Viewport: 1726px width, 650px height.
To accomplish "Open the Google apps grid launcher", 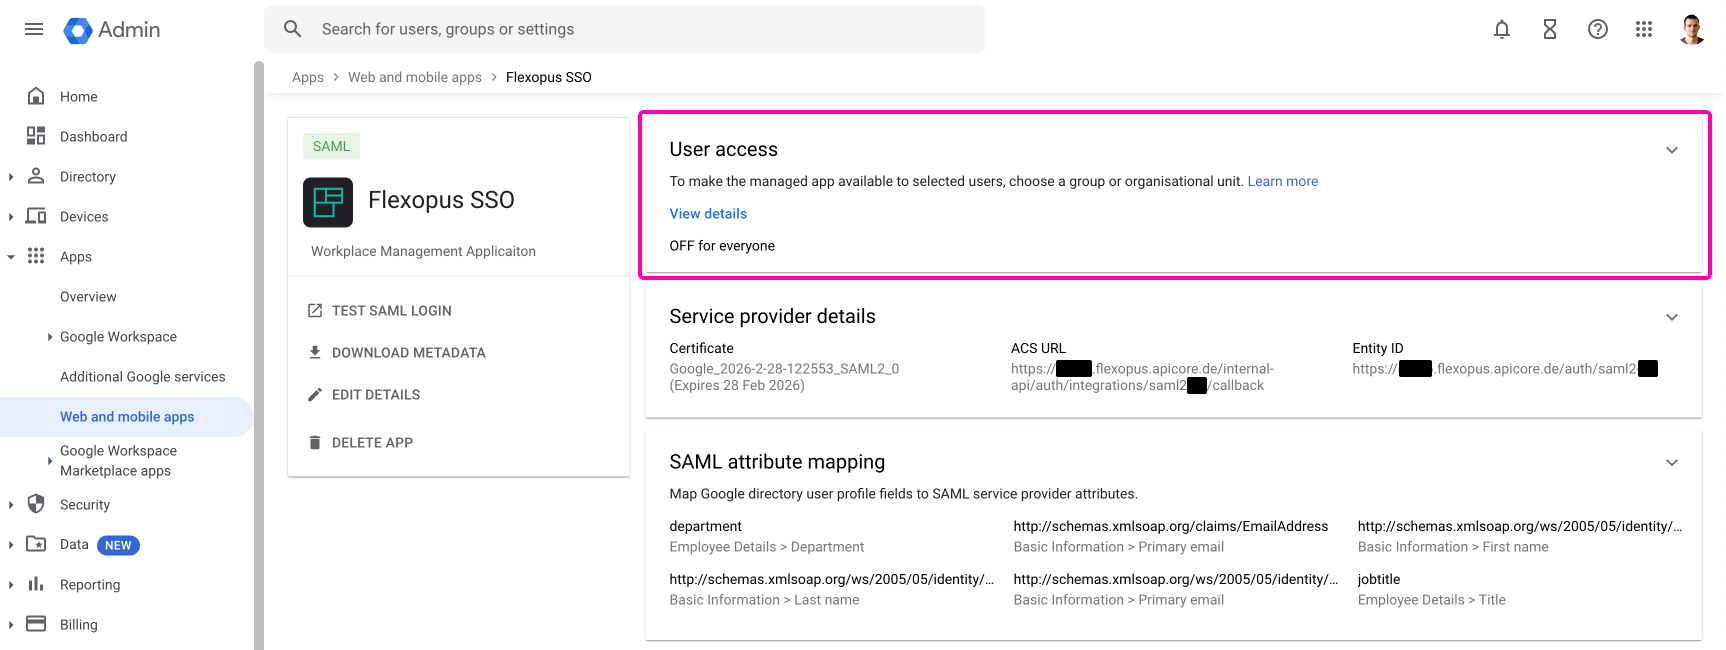I will click(1644, 29).
